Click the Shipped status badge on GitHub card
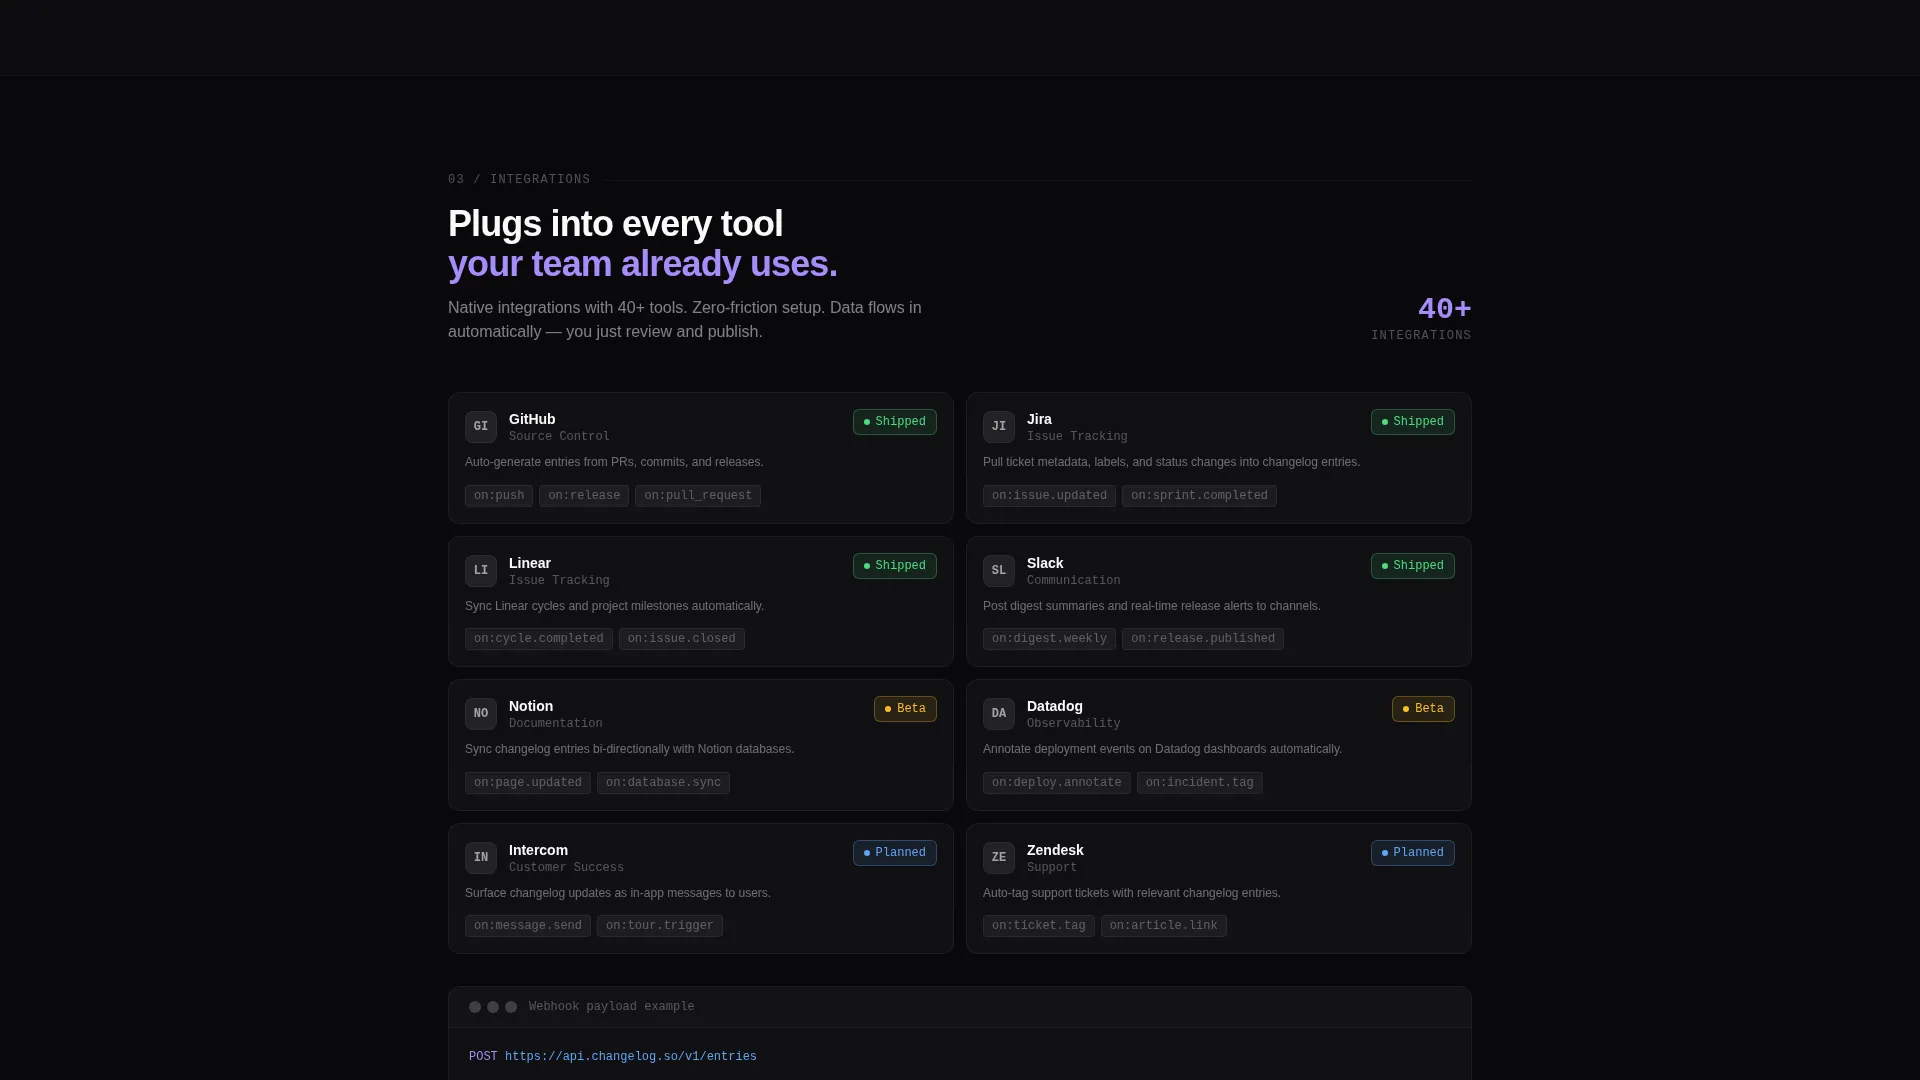Image resolution: width=1920 pixels, height=1080 pixels. [895, 422]
